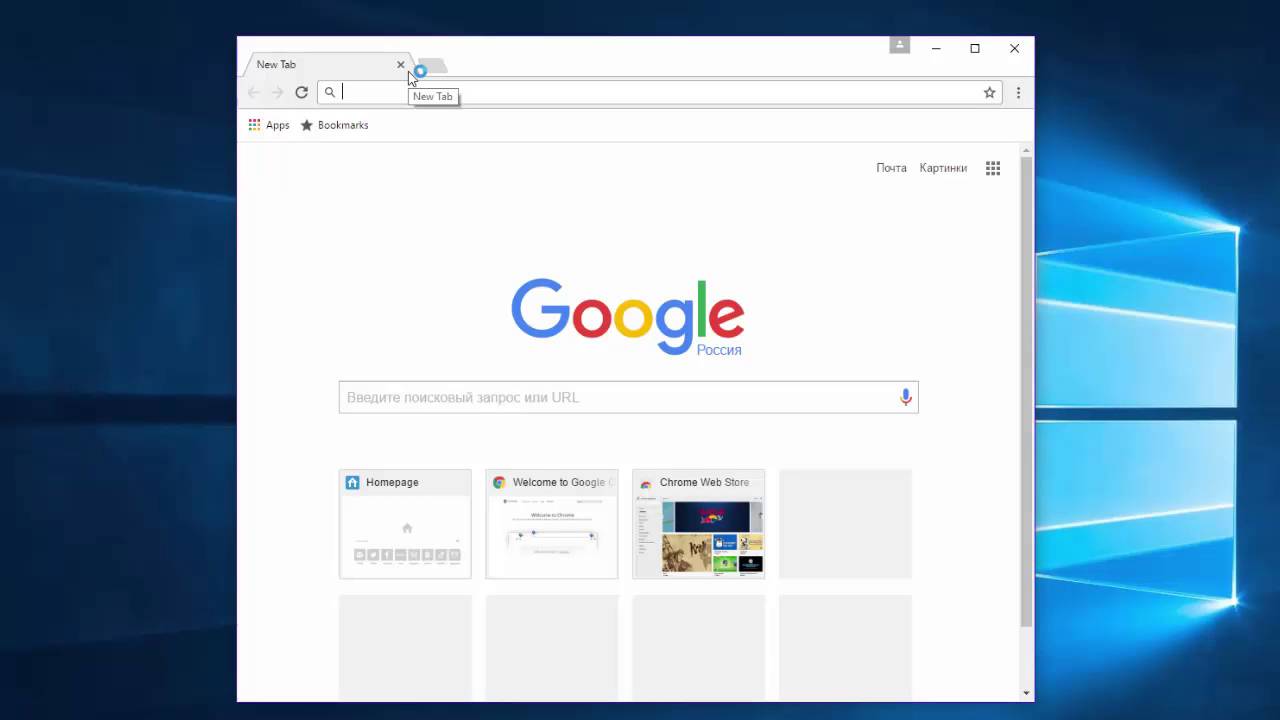The width and height of the screenshot is (1280, 720).
Task: Click the browser Forward arrow
Action: (277, 92)
